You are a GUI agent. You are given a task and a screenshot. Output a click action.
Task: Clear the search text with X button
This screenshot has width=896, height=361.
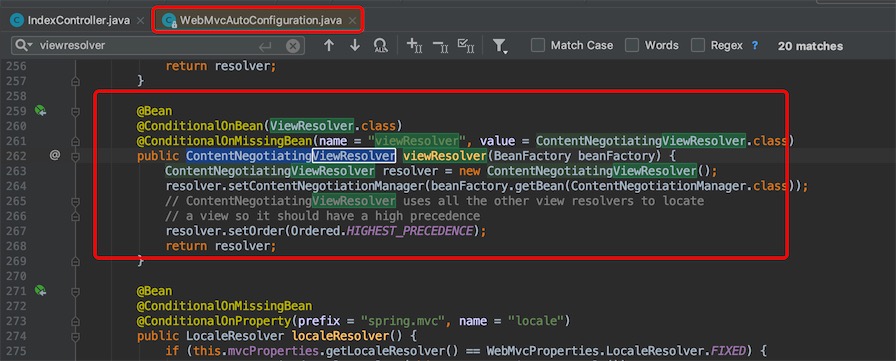(x=293, y=46)
